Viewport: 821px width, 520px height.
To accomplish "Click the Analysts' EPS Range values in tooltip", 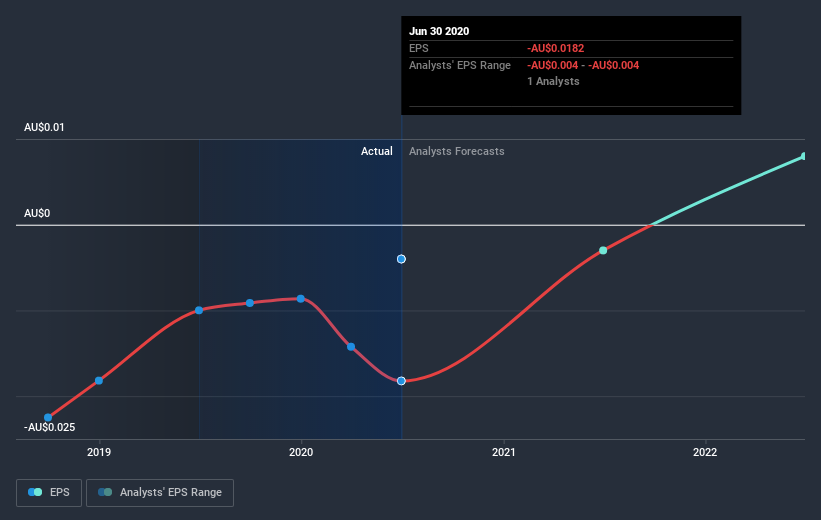I will point(583,65).
